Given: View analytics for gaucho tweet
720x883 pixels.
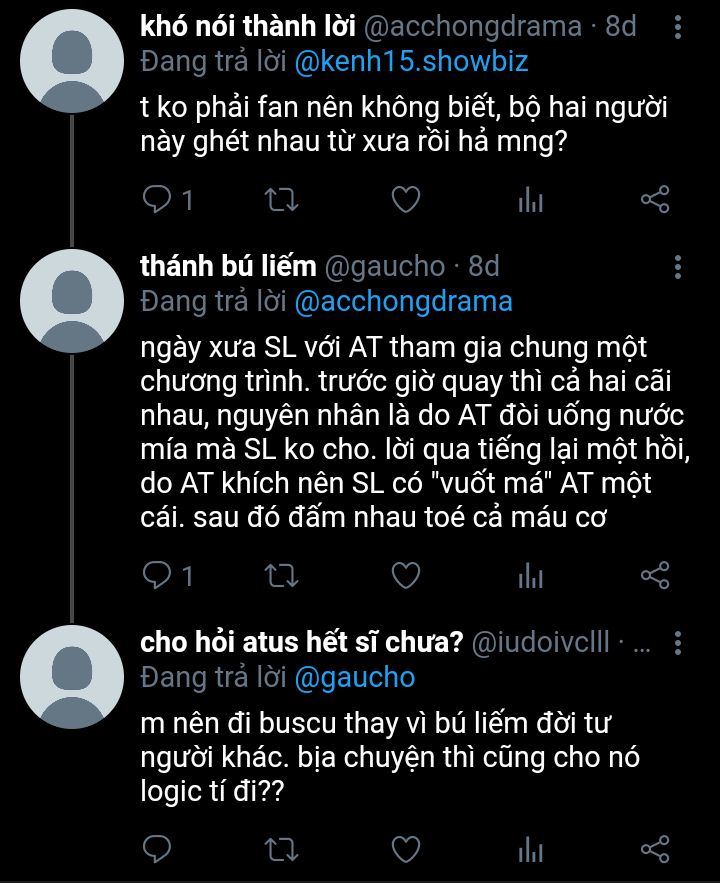Looking at the screenshot, I should pos(530,575).
